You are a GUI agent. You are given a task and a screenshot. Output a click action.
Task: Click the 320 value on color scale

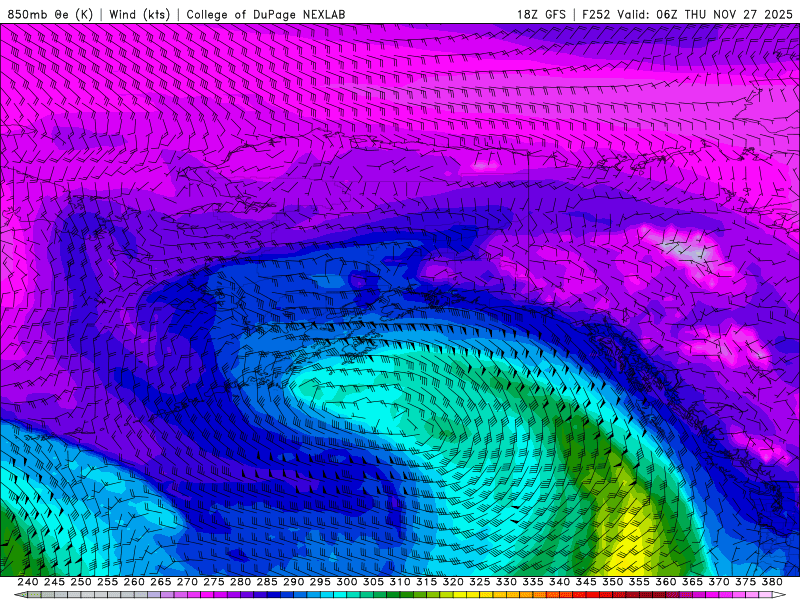pos(453,582)
